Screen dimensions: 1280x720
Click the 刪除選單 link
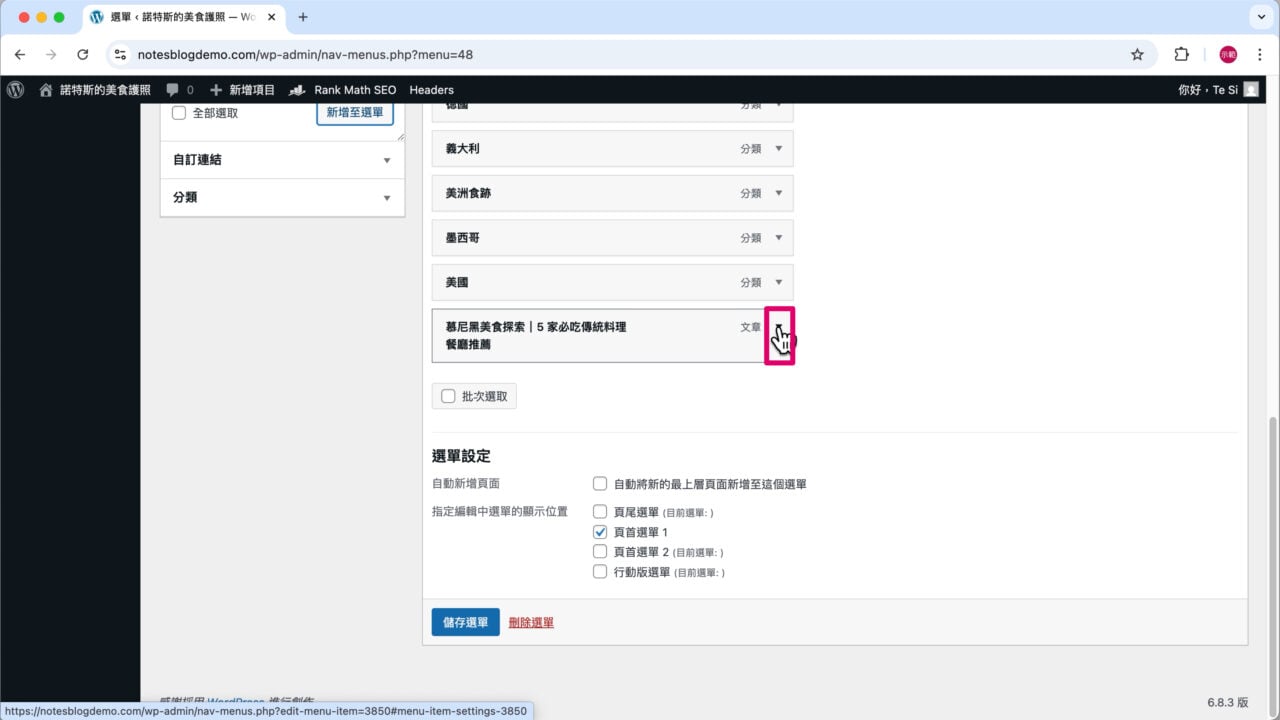coord(530,621)
